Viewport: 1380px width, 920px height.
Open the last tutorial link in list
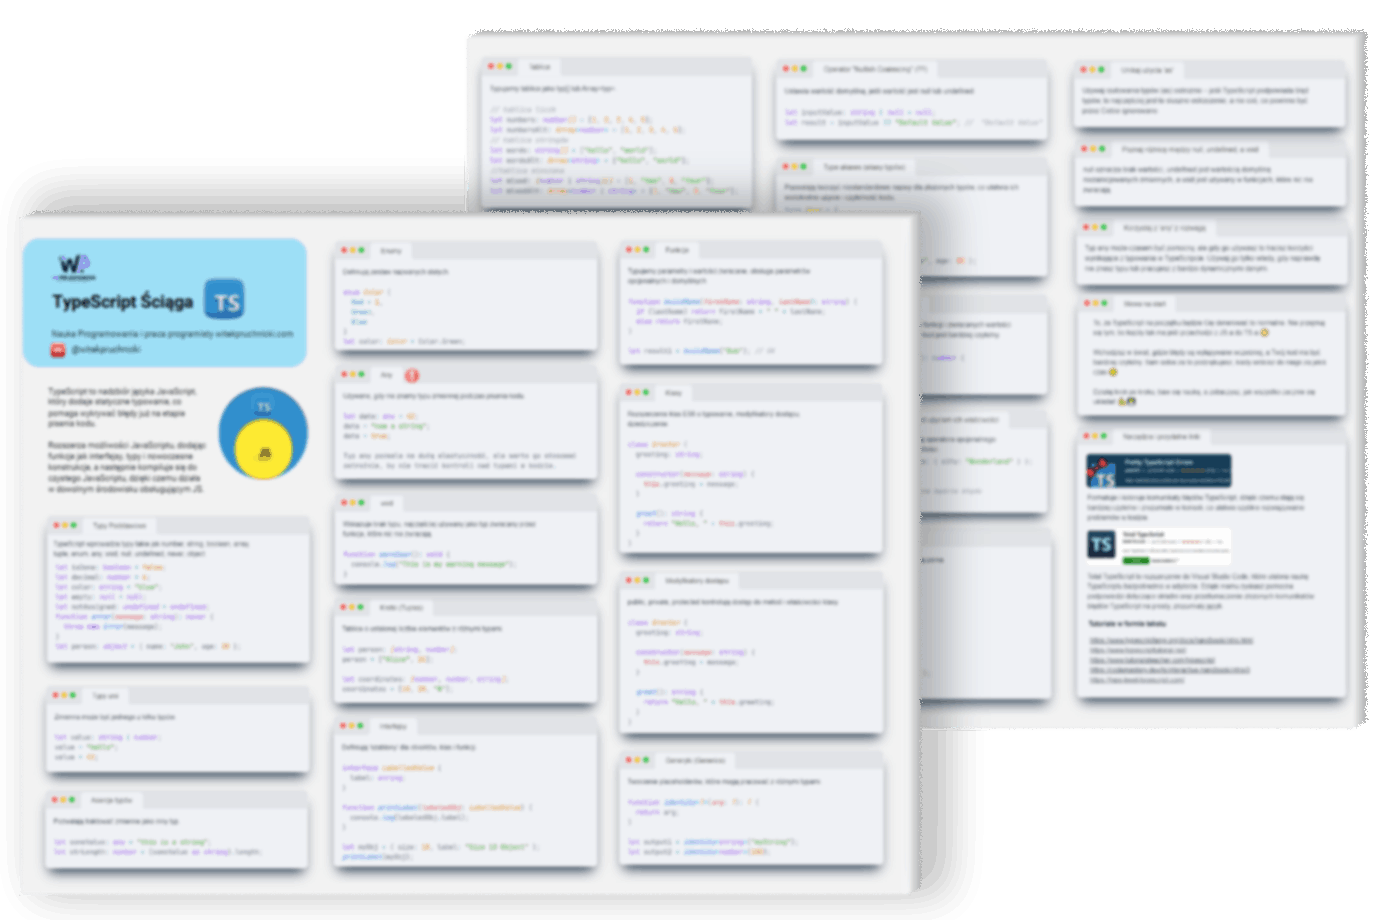[x=1136, y=680]
